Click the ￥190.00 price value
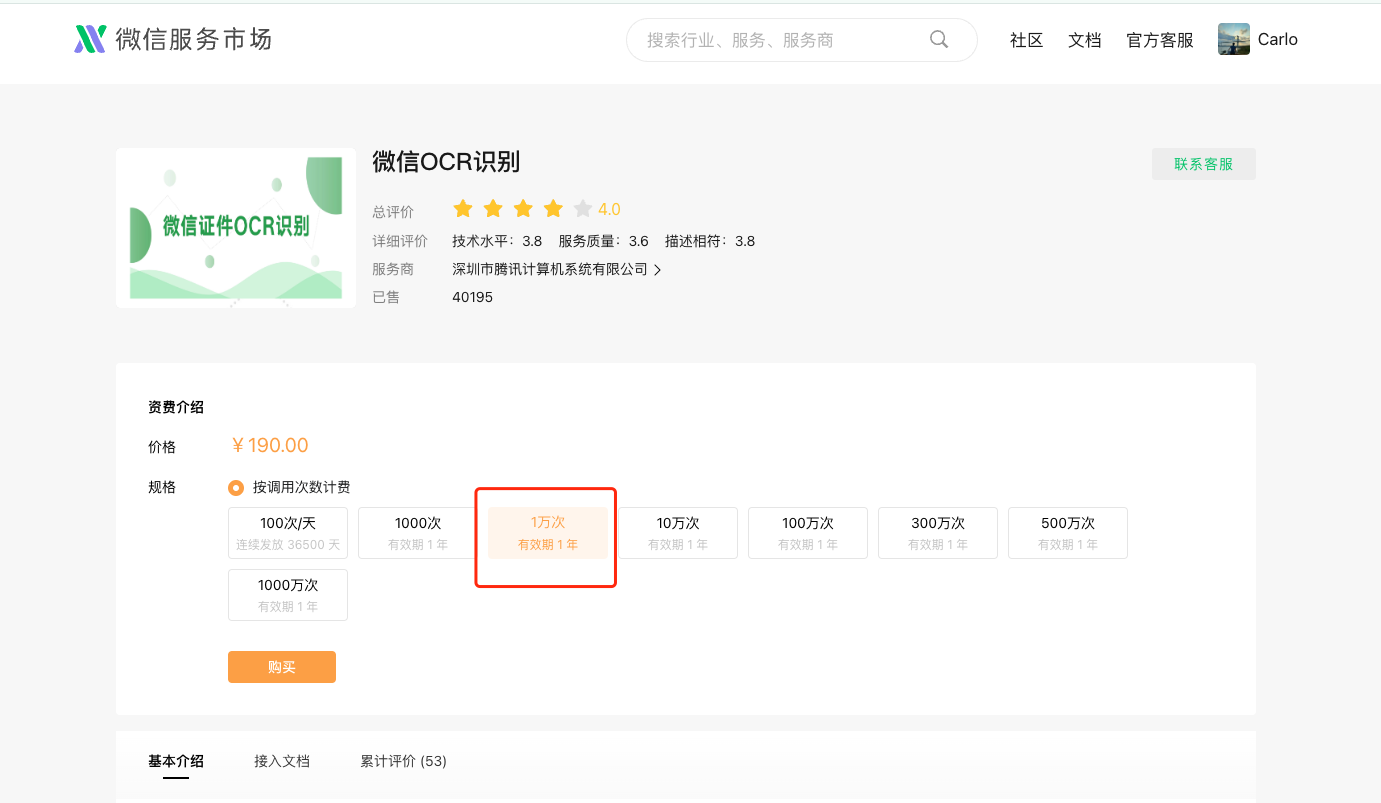The width and height of the screenshot is (1381, 803). 269,446
